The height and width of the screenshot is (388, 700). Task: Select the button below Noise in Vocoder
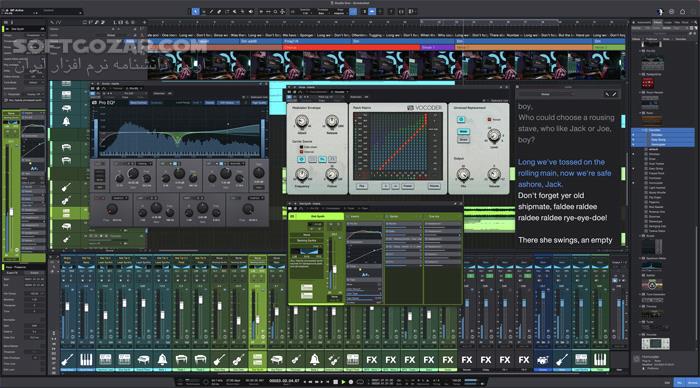coord(463,140)
